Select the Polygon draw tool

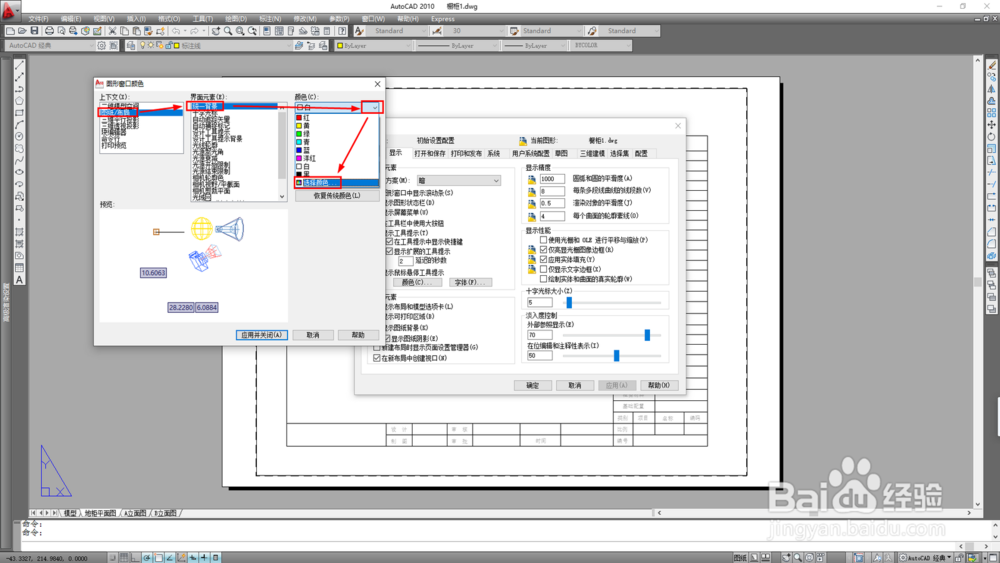19,101
